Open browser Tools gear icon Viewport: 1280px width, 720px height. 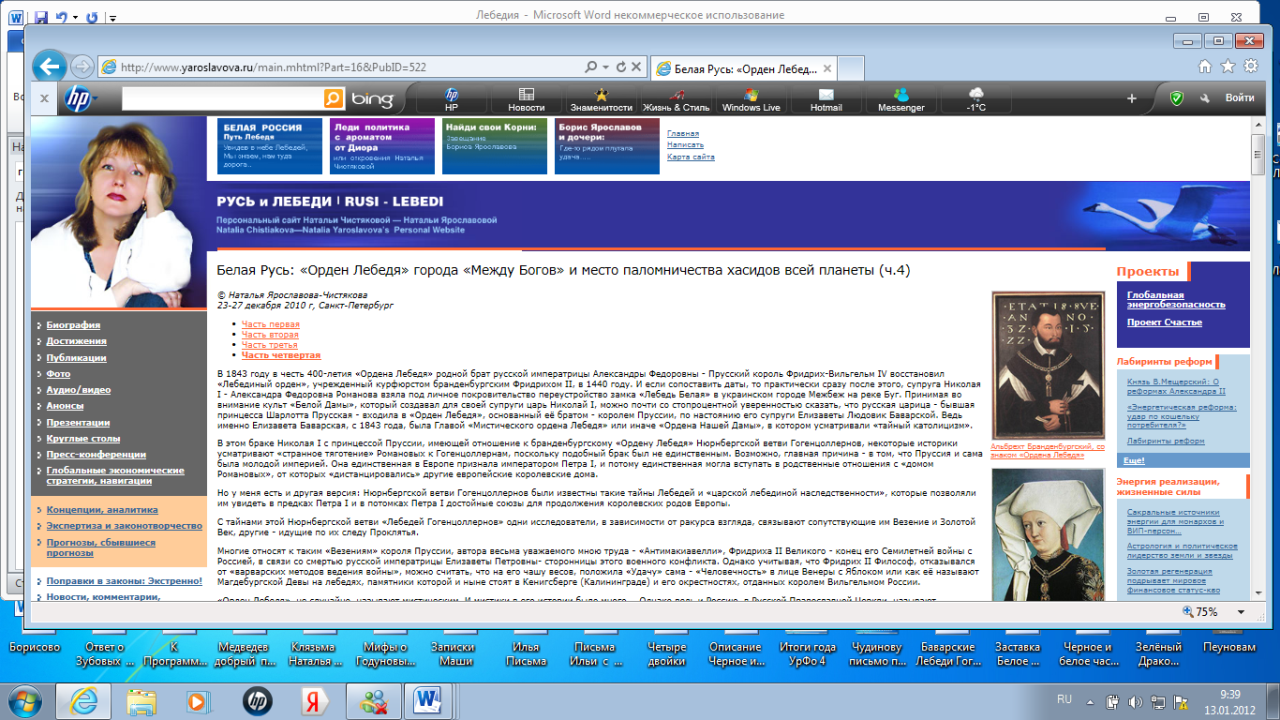pyautogui.click(x=1251, y=66)
